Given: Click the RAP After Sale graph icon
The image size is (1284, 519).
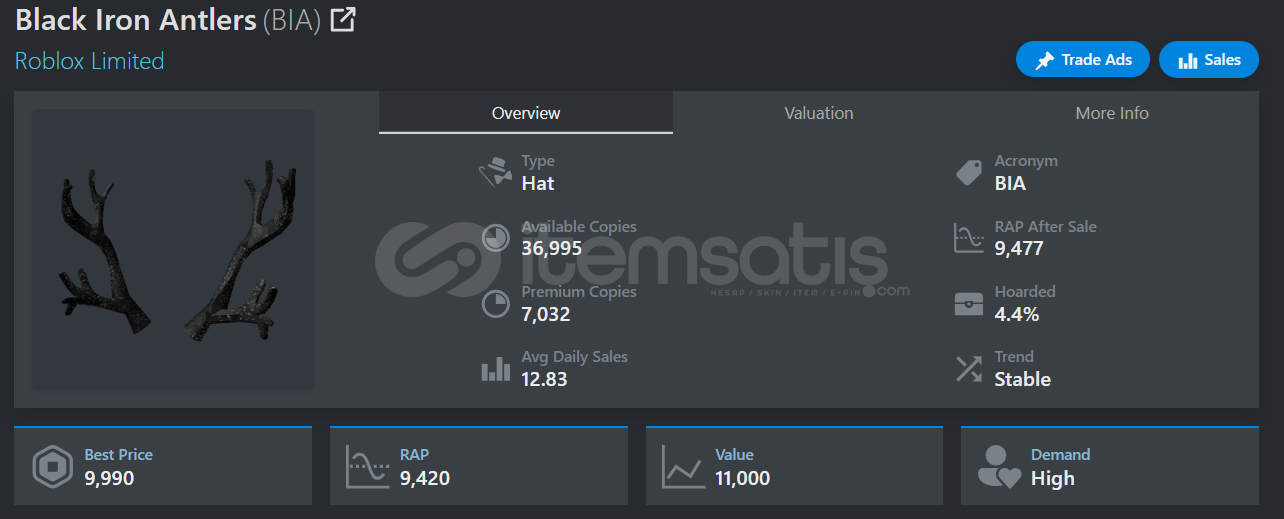Looking at the screenshot, I should (968, 238).
